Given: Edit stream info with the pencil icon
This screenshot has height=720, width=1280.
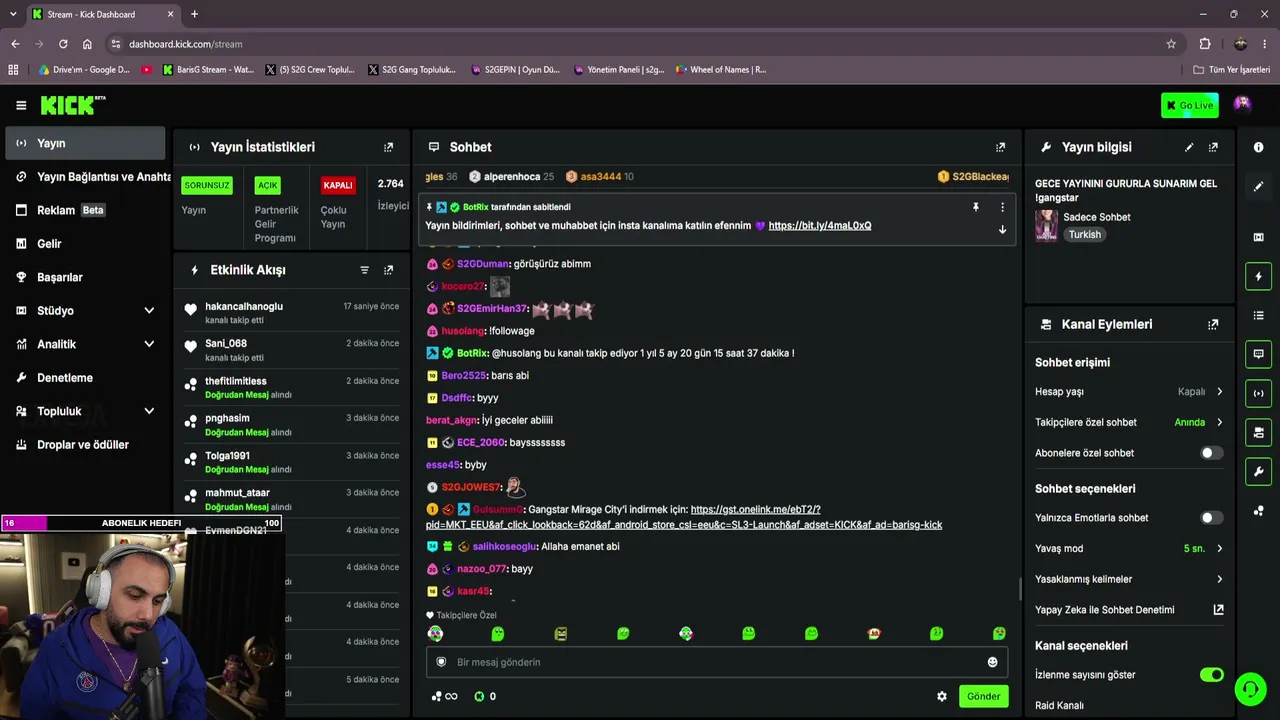Looking at the screenshot, I should click(x=1189, y=147).
